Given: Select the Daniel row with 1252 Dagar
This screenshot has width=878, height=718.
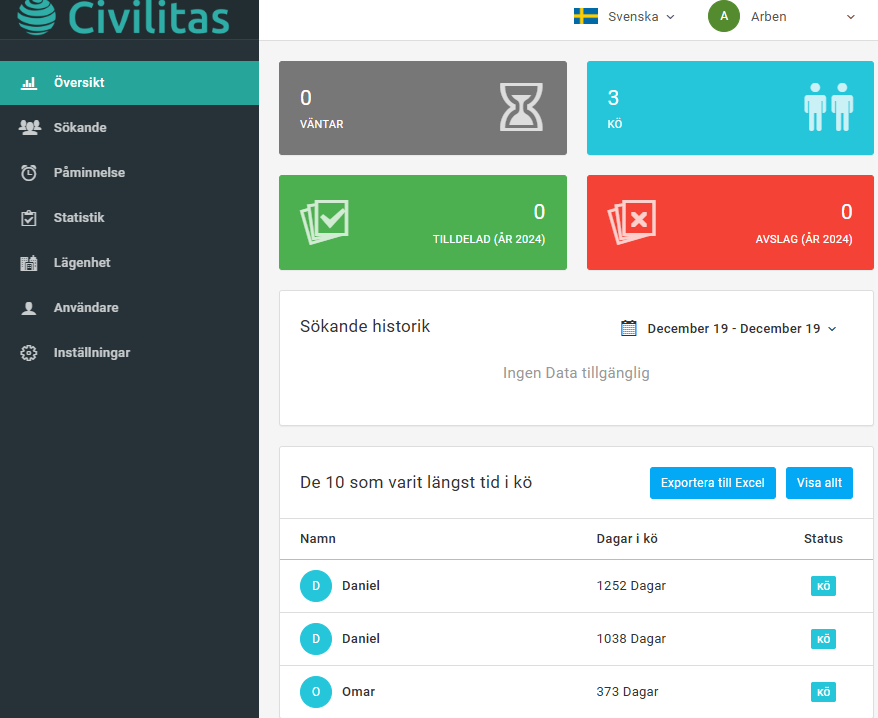Looking at the screenshot, I should coord(575,586).
